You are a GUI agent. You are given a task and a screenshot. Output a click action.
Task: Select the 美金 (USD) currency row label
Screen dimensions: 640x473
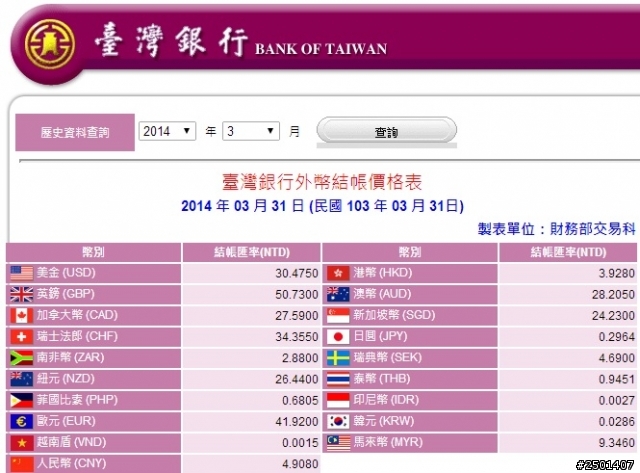(x=66, y=273)
